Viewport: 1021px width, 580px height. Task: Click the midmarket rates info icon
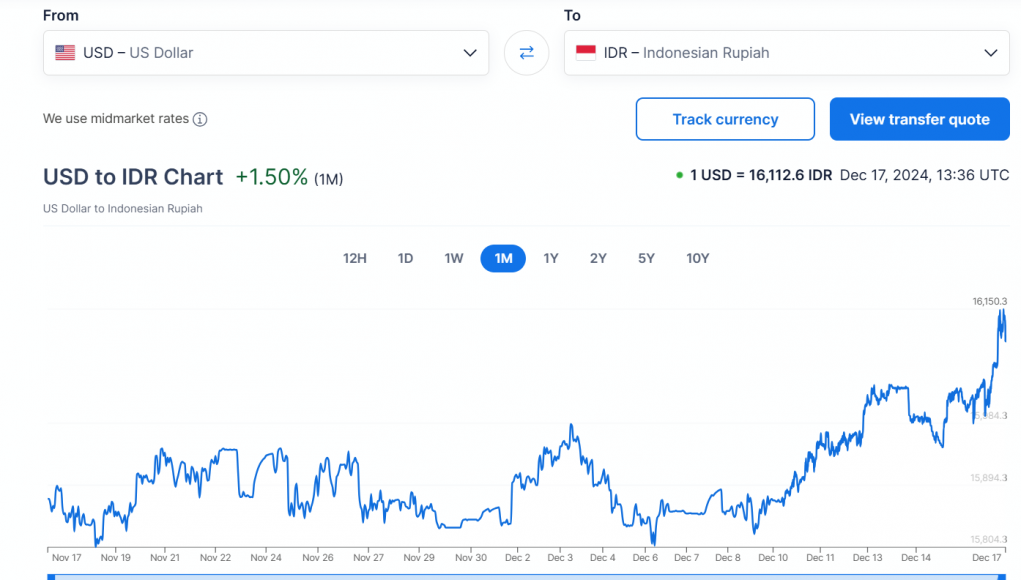click(x=200, y=119)
